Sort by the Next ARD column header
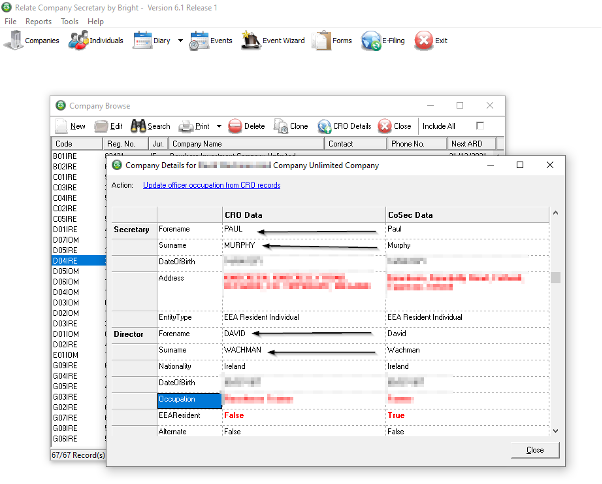The width and height of the screenshot is (602, 484). tap(471, 144)
